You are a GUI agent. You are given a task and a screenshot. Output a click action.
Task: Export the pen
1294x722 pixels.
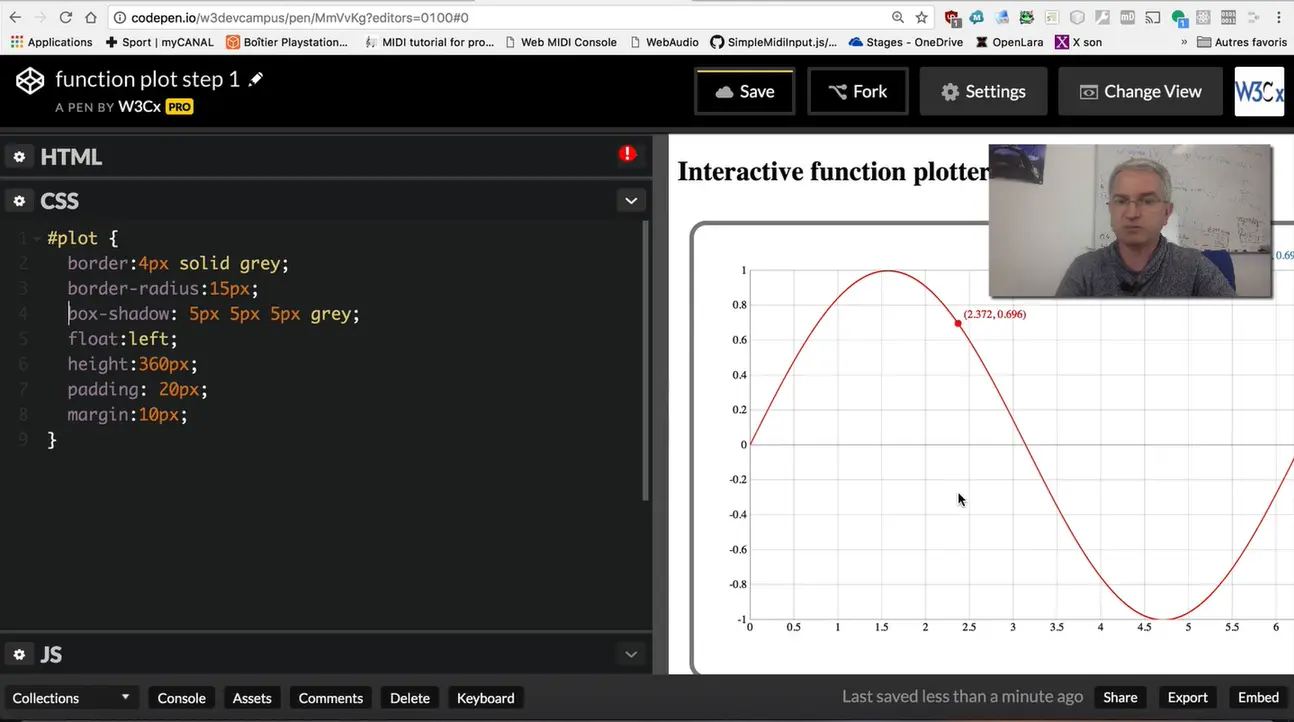1187,697
